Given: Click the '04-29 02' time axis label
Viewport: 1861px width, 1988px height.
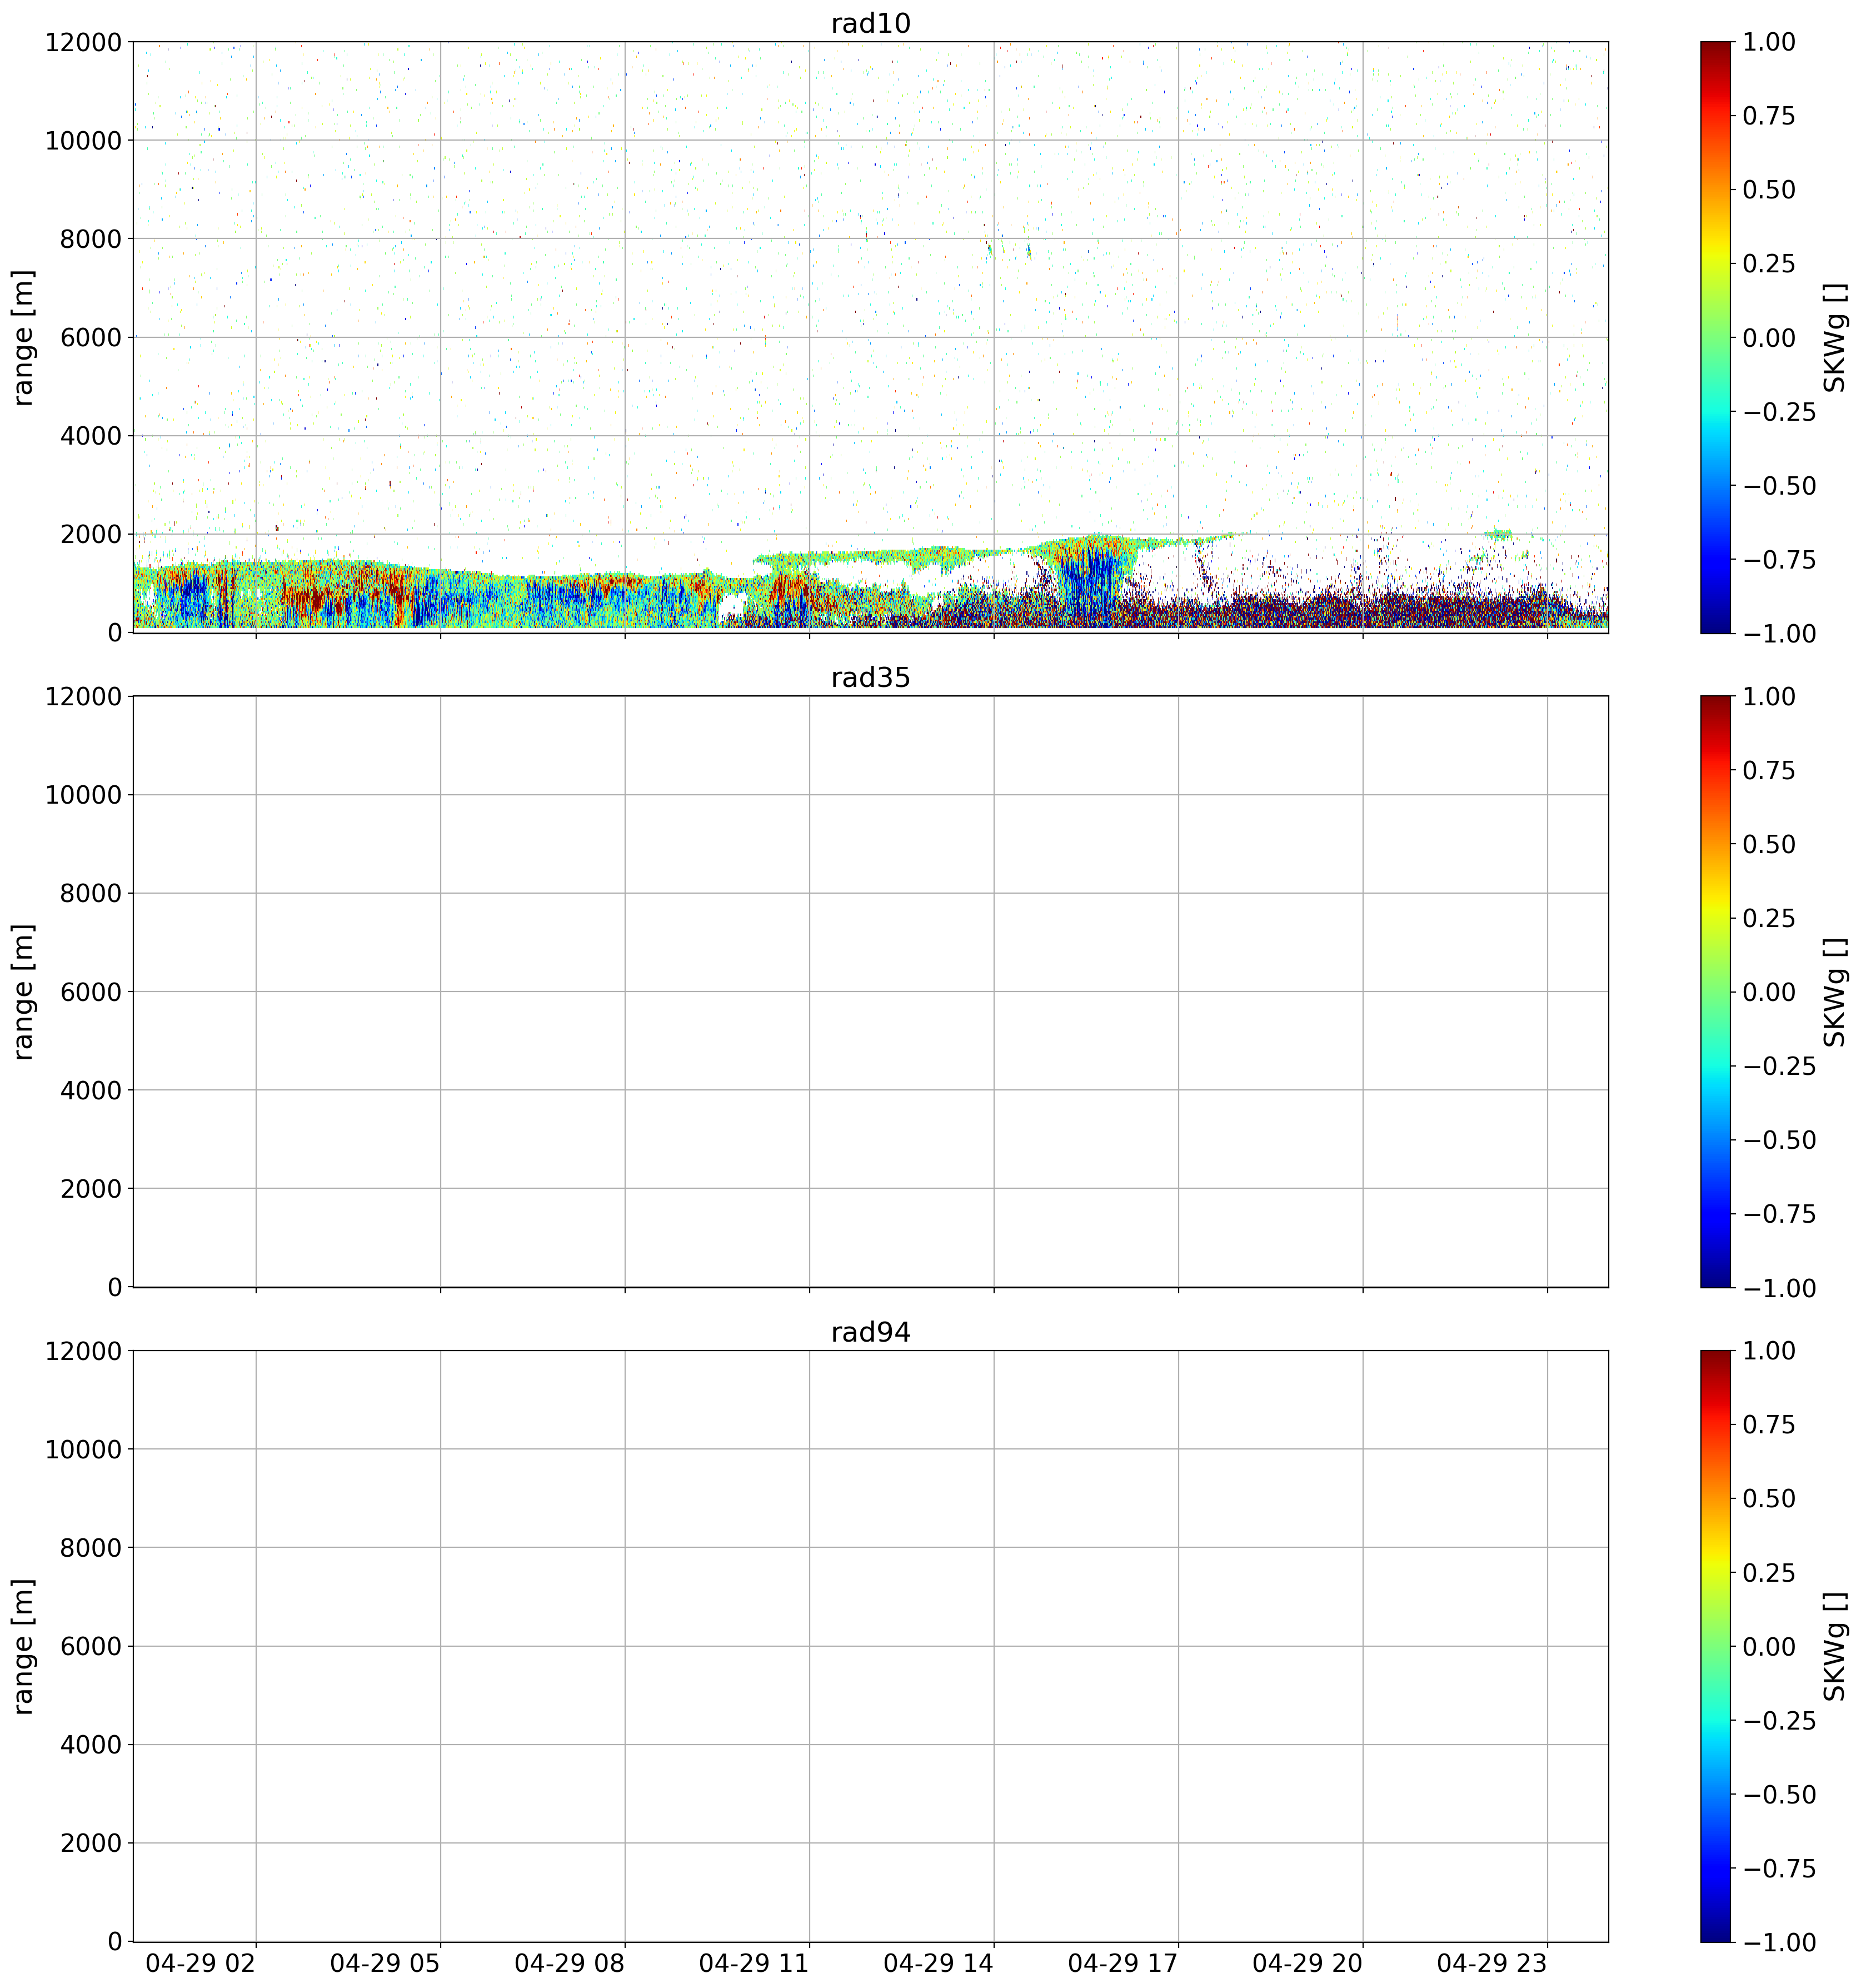Looking at the screenshot, I should (201, 1964).
